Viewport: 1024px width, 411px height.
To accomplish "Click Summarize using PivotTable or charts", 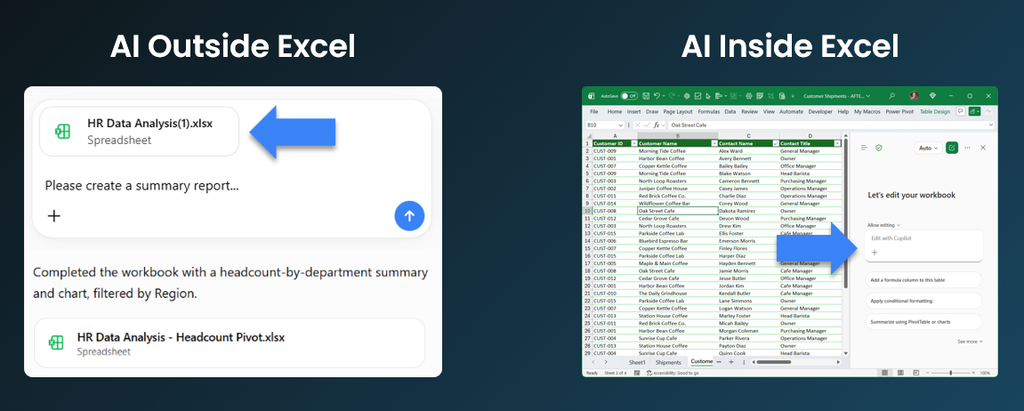I will [923, 321].
